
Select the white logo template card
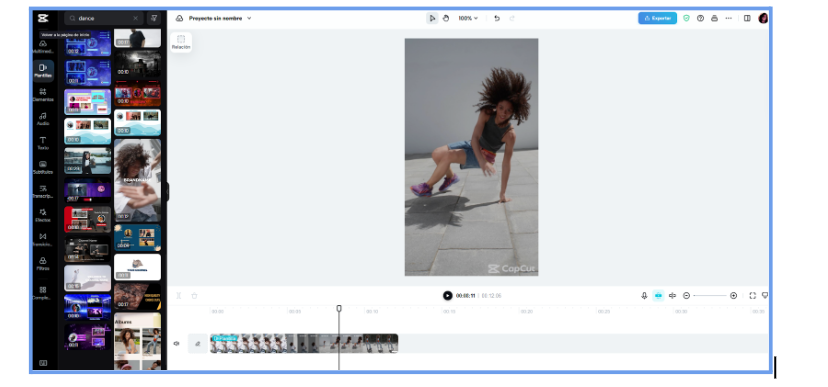[x=137, y=267]
